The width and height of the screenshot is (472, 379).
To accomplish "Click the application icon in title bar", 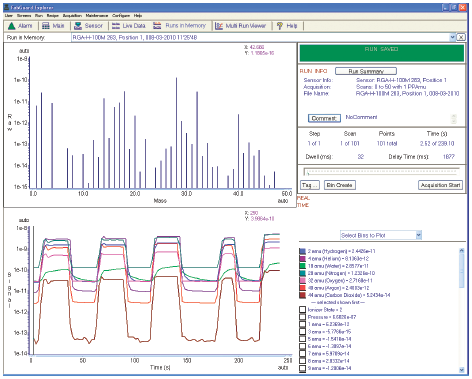I will 6,7.
